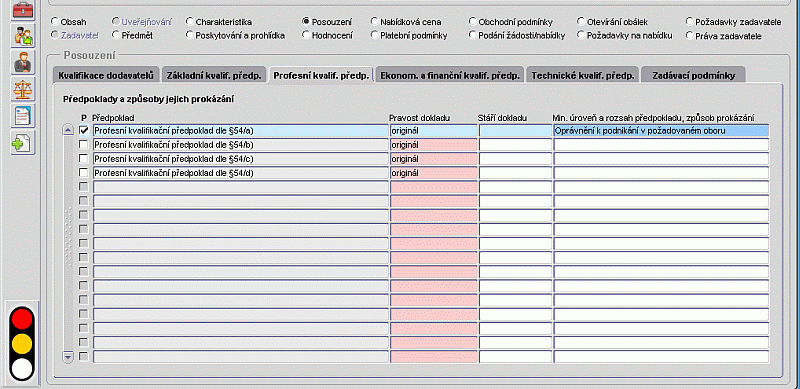
Task: Open the justice scales sidebar icon
Action: pos(23,89)
